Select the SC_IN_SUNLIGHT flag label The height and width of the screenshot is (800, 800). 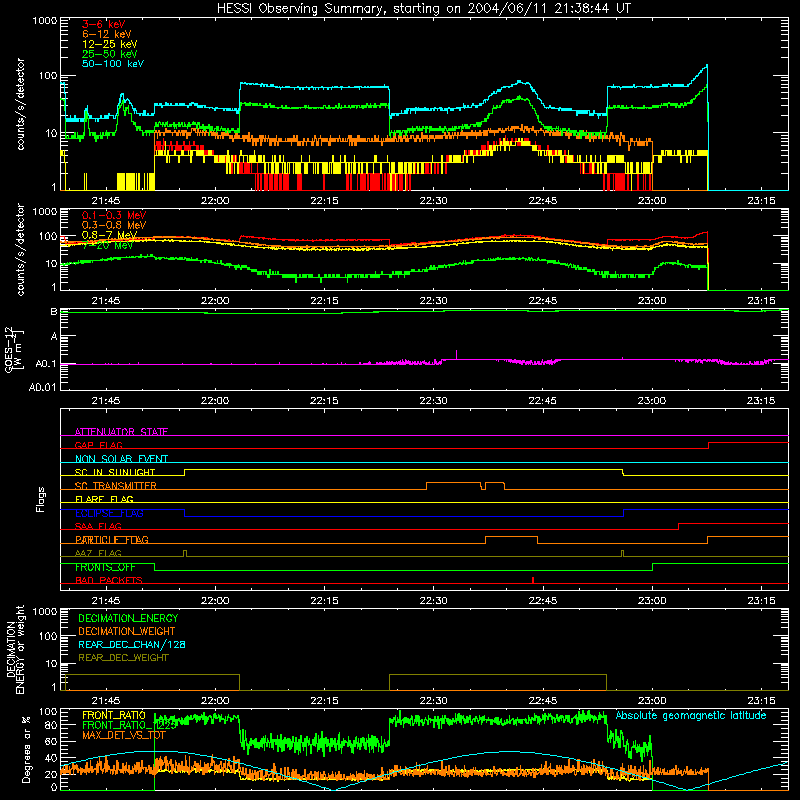pyautogui.click(x=115, y=472)
